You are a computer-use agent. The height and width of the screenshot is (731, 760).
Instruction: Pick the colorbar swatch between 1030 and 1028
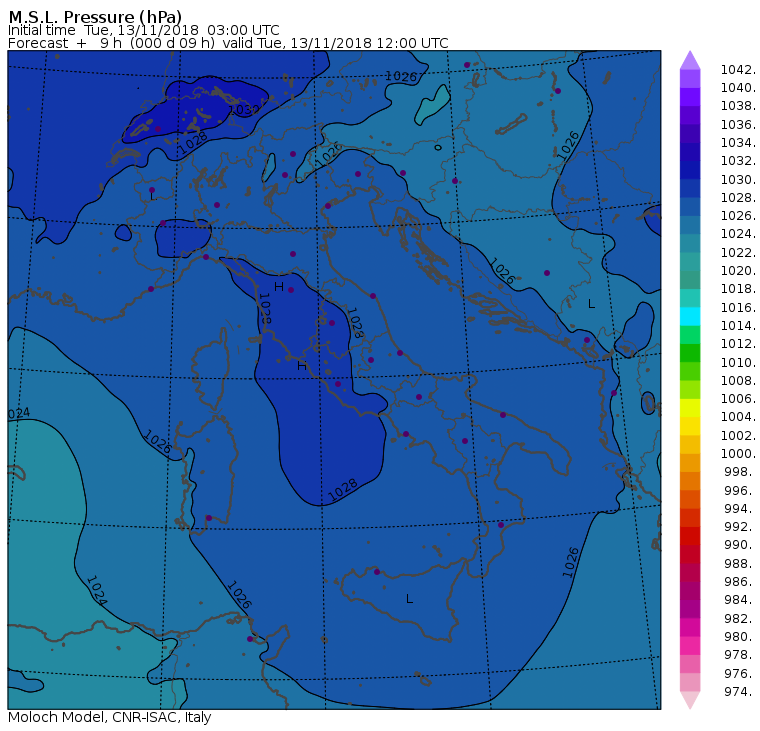coord(690,189)
